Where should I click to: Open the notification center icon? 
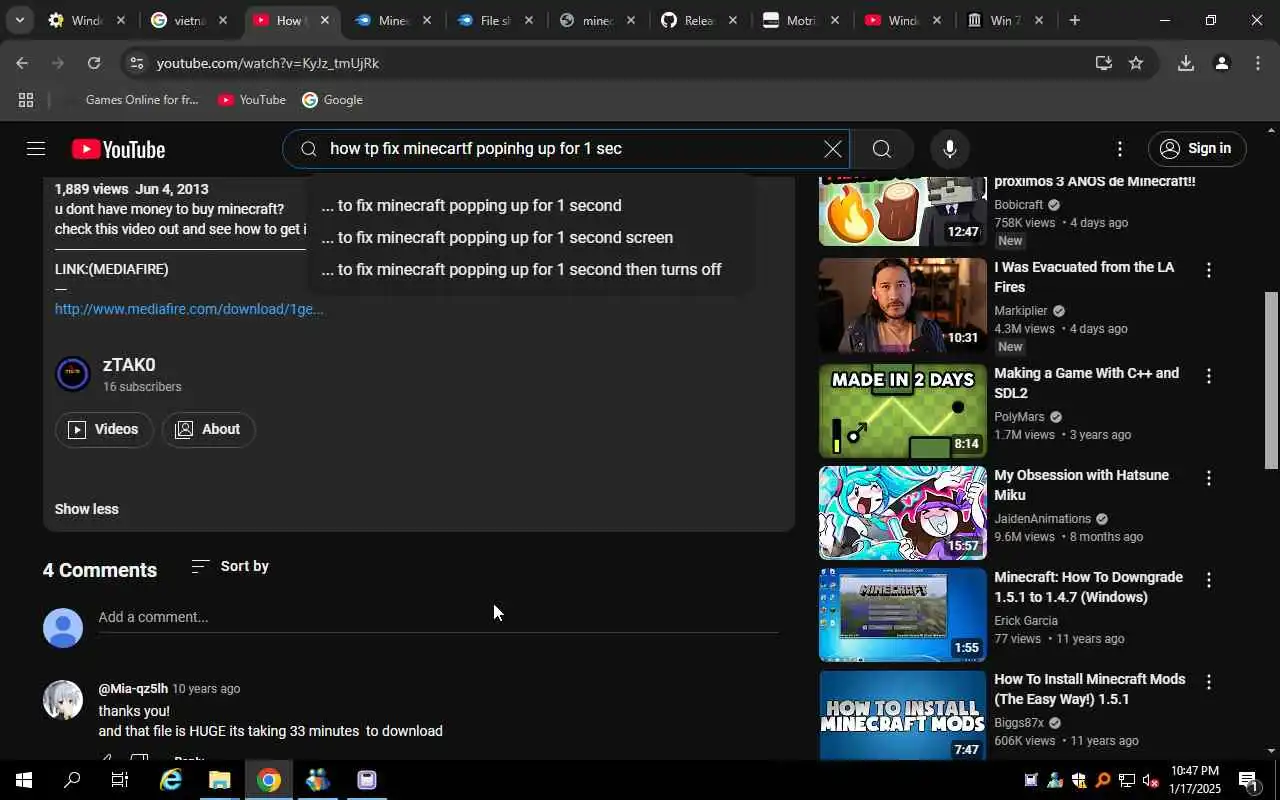click(x=1249, y=781)
